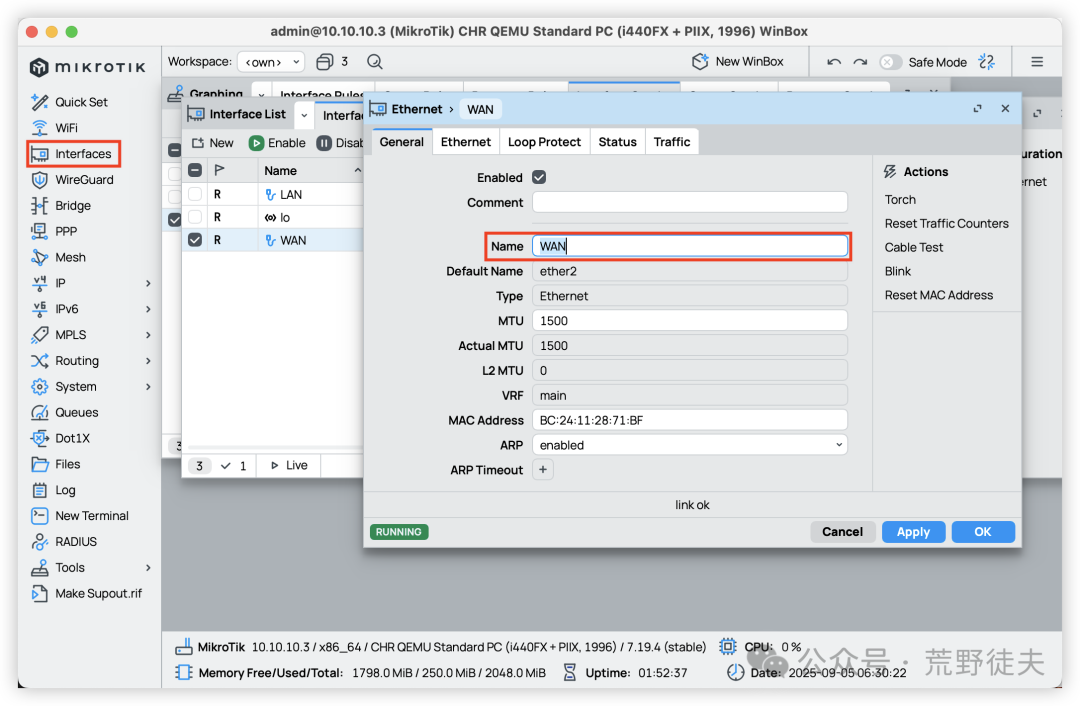Open Files in the sidebar
1080x706 pixels.
56,464
